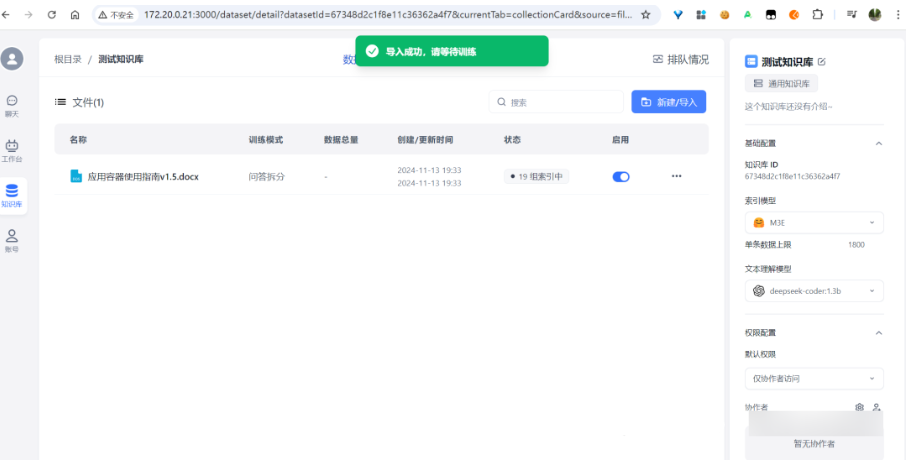This screenshot has width=906, height=461.
Task: Click the 1800 data limit value
Action: tap(856, 245)
